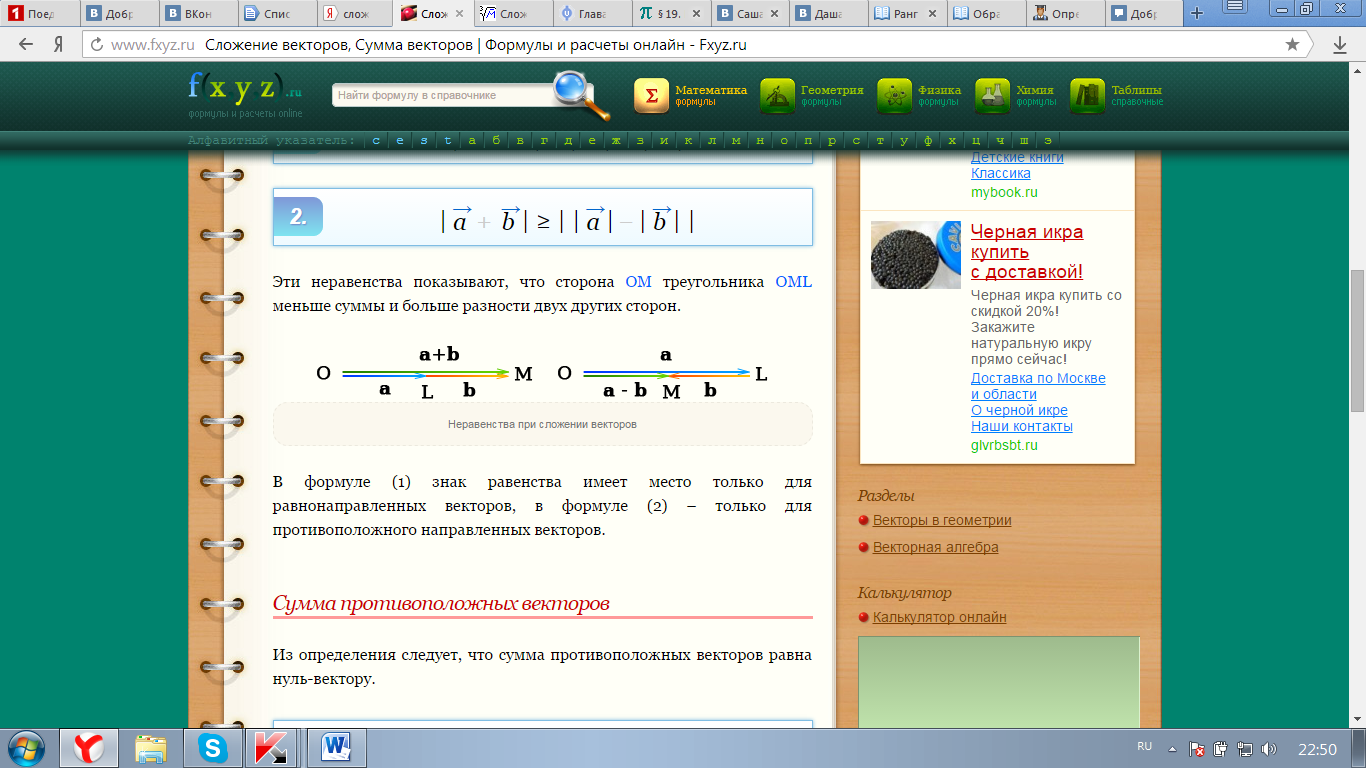The image size is (1366, 768).
Task: Switch to the § 19. browser tab
Action: 673,14
